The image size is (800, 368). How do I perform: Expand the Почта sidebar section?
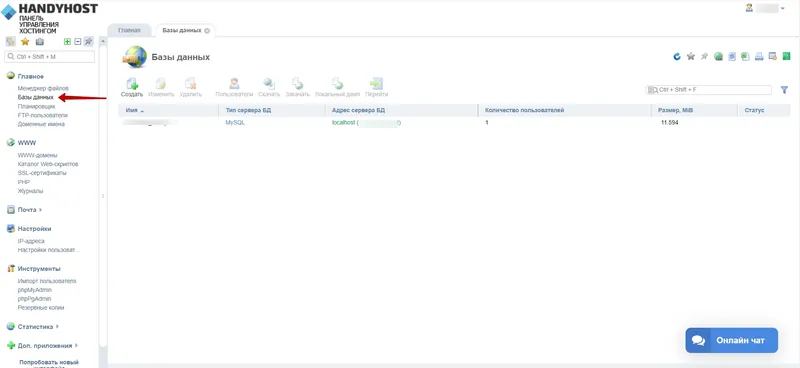[30, 210]
